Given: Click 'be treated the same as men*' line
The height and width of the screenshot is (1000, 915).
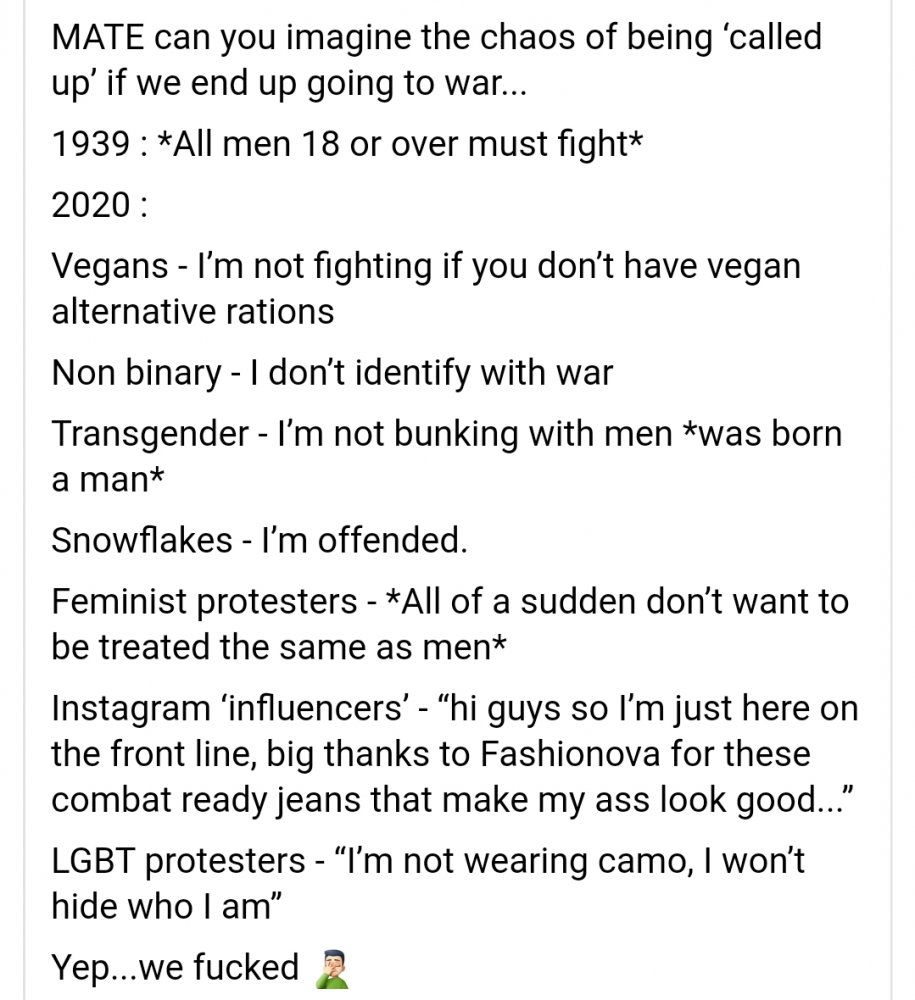Looking at the screenshot, I should 279,647.
